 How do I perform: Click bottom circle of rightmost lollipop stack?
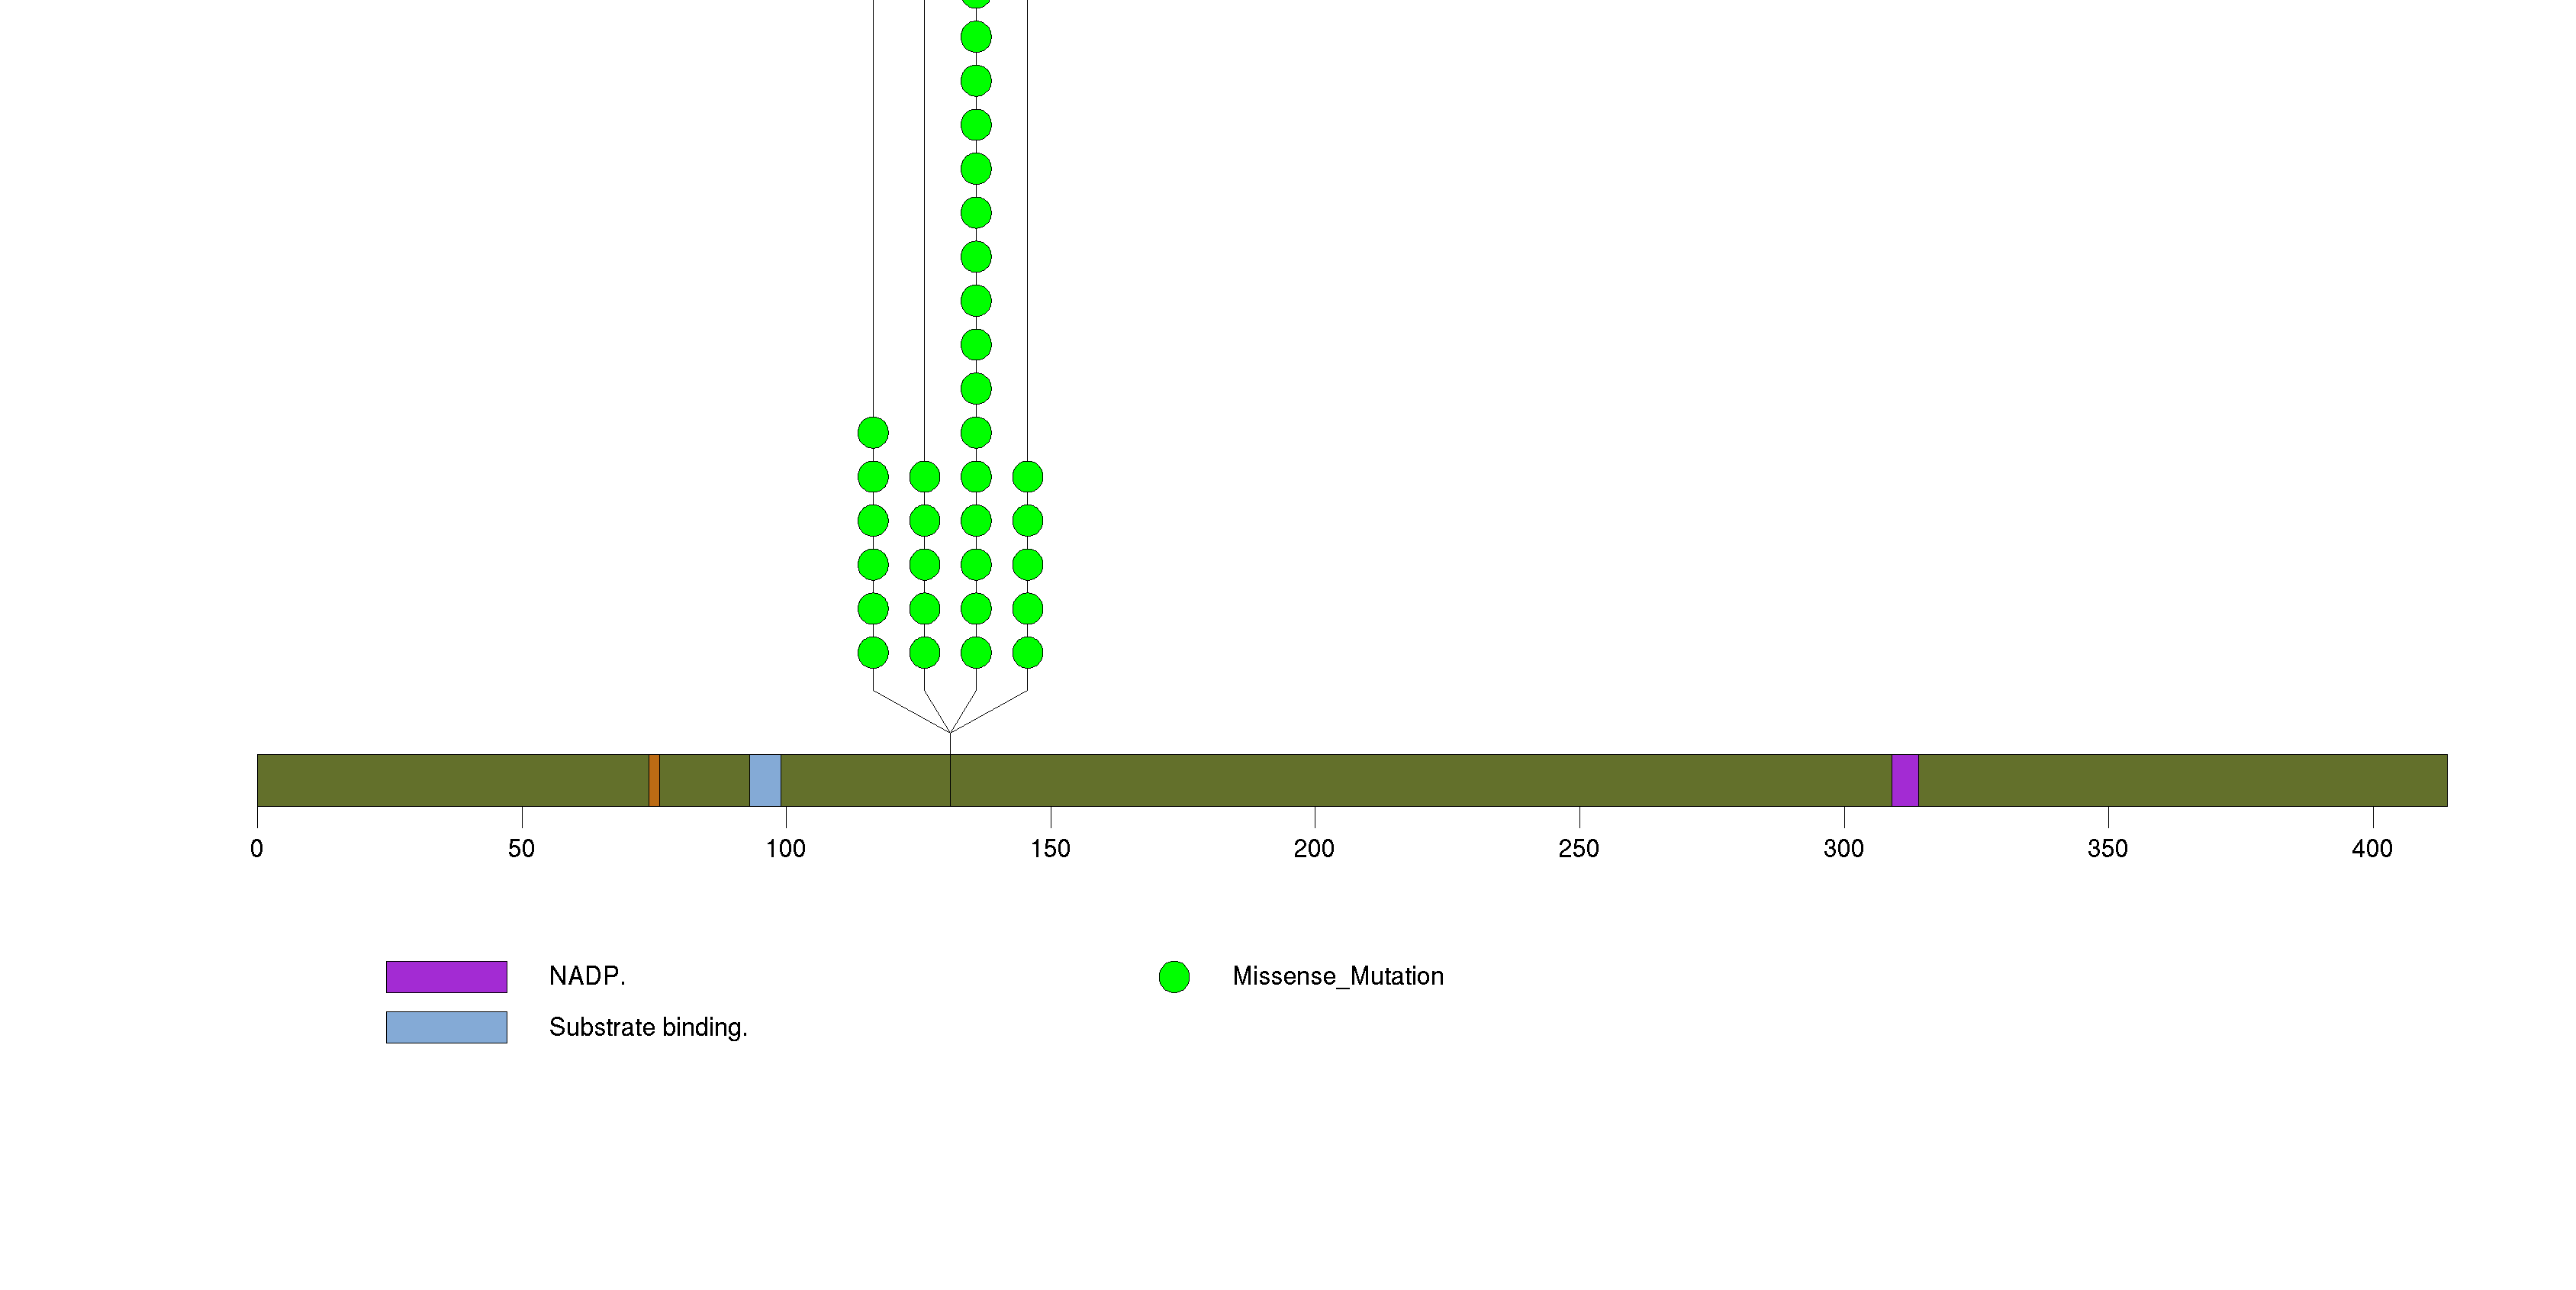(1027, 653)
